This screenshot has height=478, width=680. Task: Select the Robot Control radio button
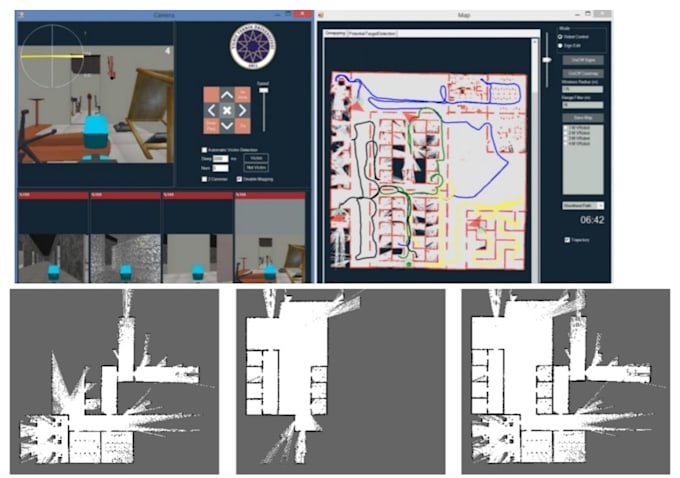pos(560,37)
